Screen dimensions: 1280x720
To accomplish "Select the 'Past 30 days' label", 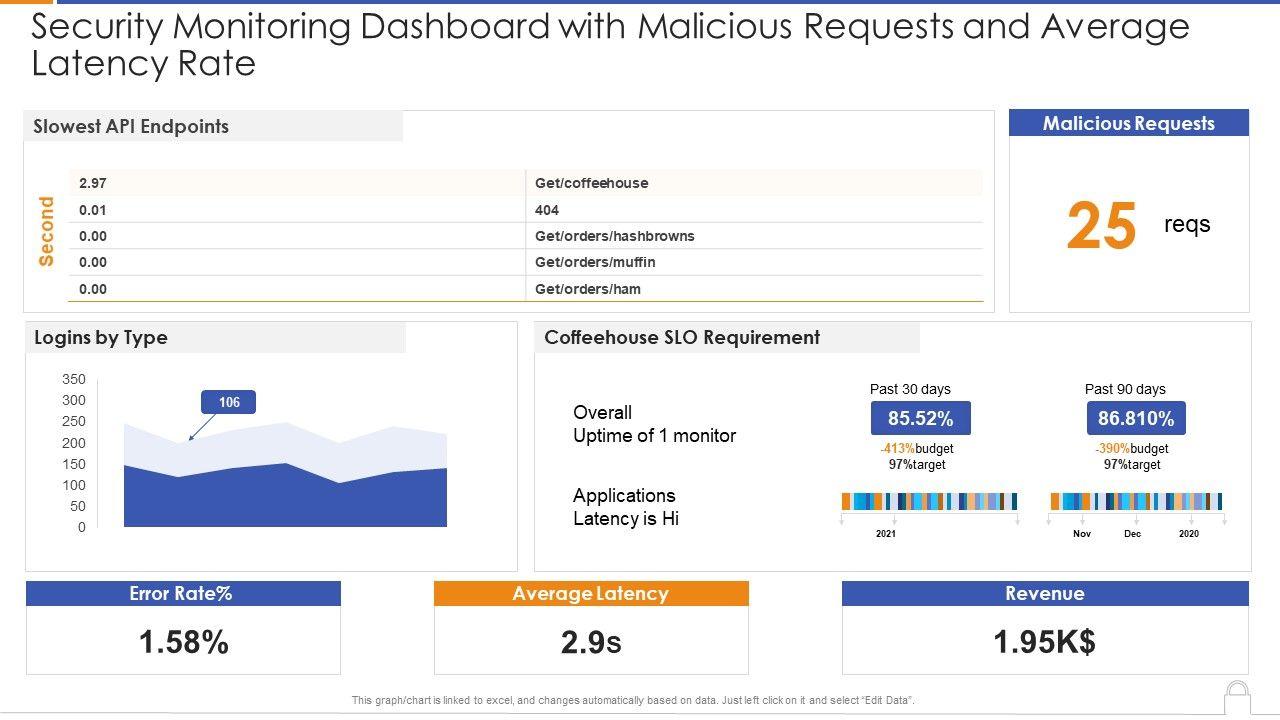I will (910, 389).
